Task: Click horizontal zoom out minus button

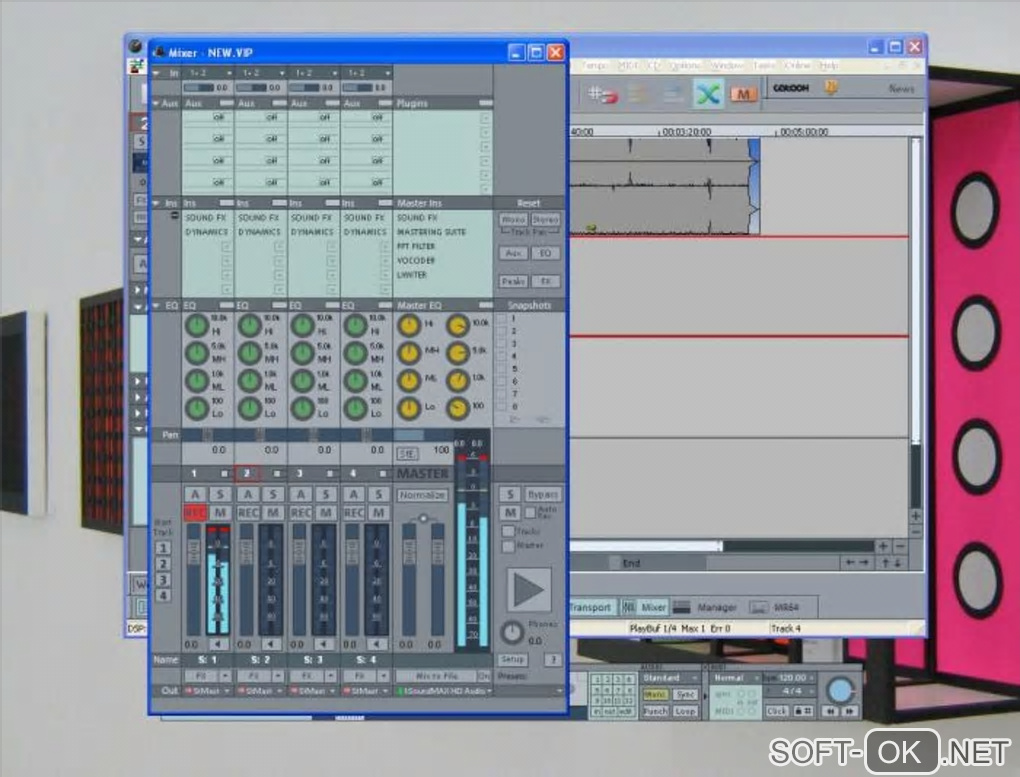Action: pyautogui.click(x=900, y=546)
